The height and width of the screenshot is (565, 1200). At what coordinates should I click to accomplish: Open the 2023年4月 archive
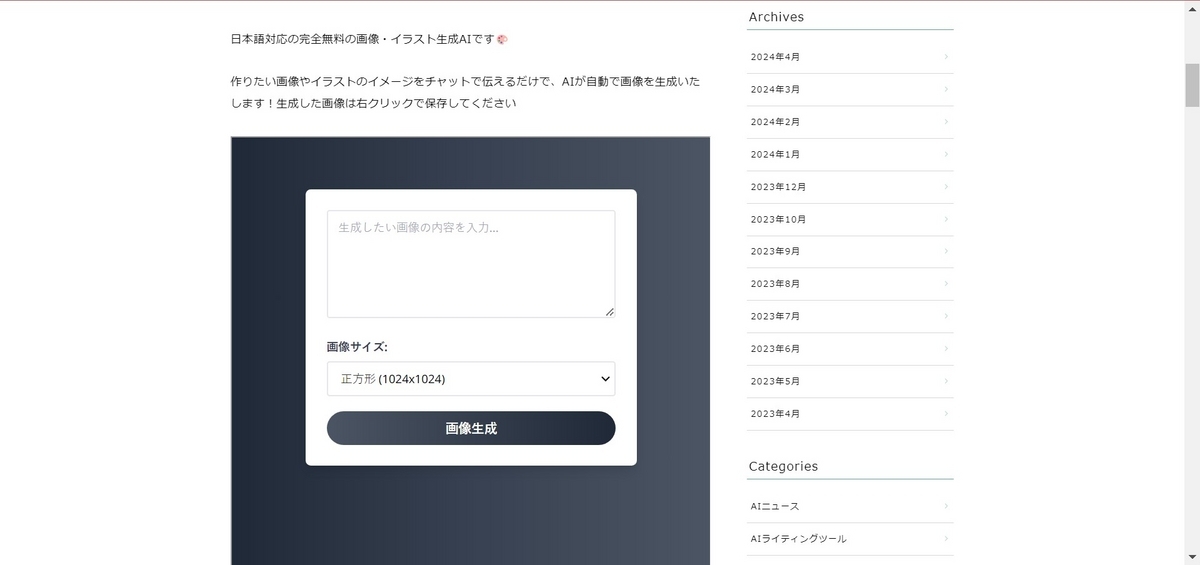pos(850,414)
